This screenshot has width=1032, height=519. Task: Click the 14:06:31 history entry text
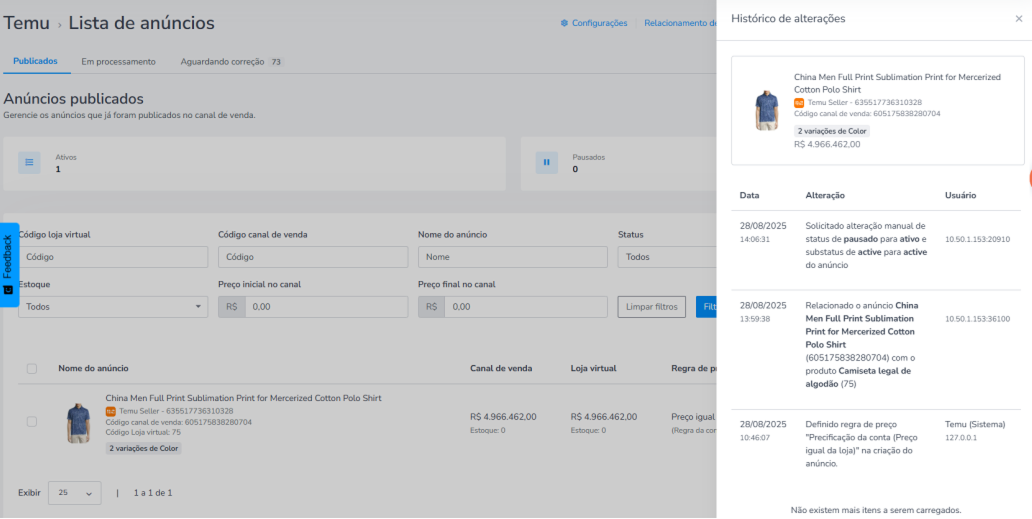(x=865, y=245)
